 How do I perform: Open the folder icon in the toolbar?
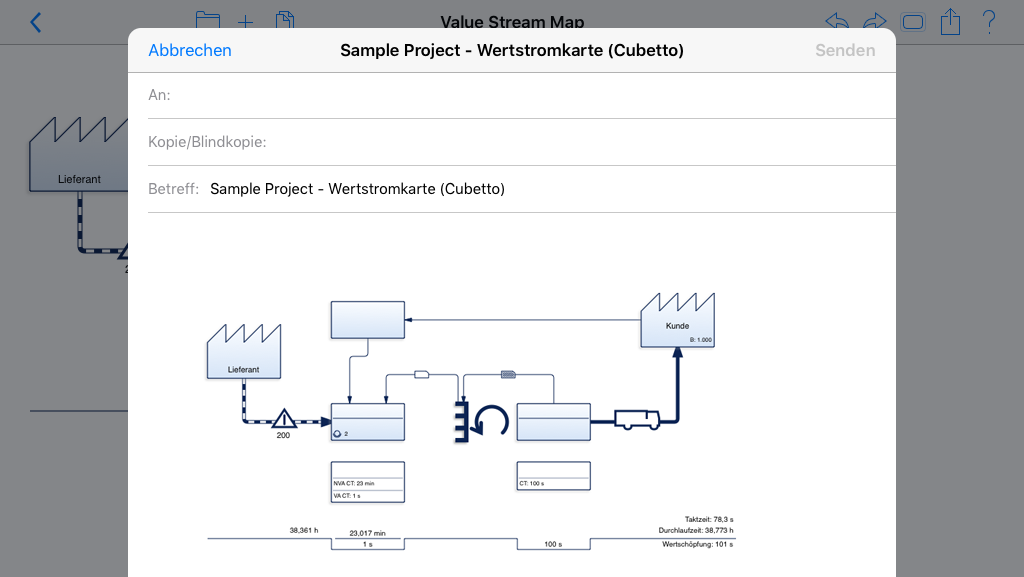208,20
